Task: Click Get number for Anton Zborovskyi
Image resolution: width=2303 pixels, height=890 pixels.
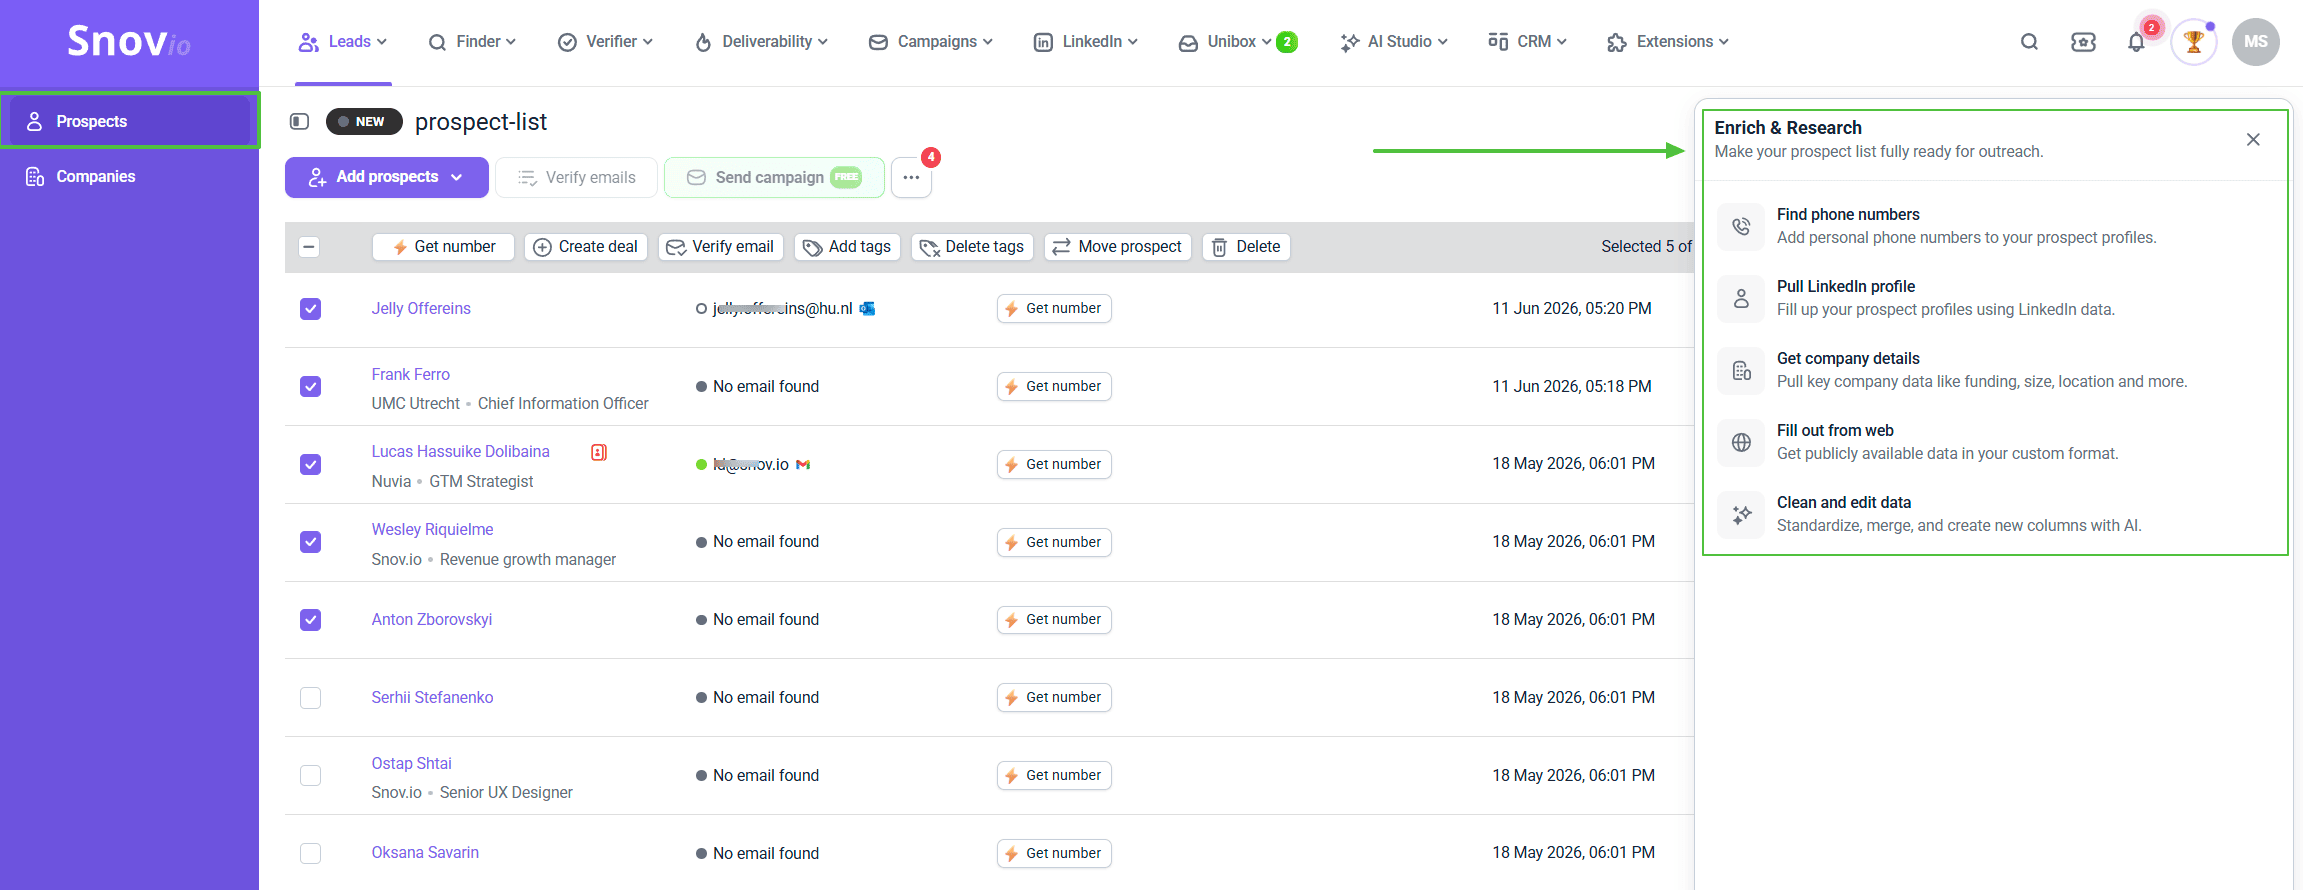Action: [x=1054, y=620]
